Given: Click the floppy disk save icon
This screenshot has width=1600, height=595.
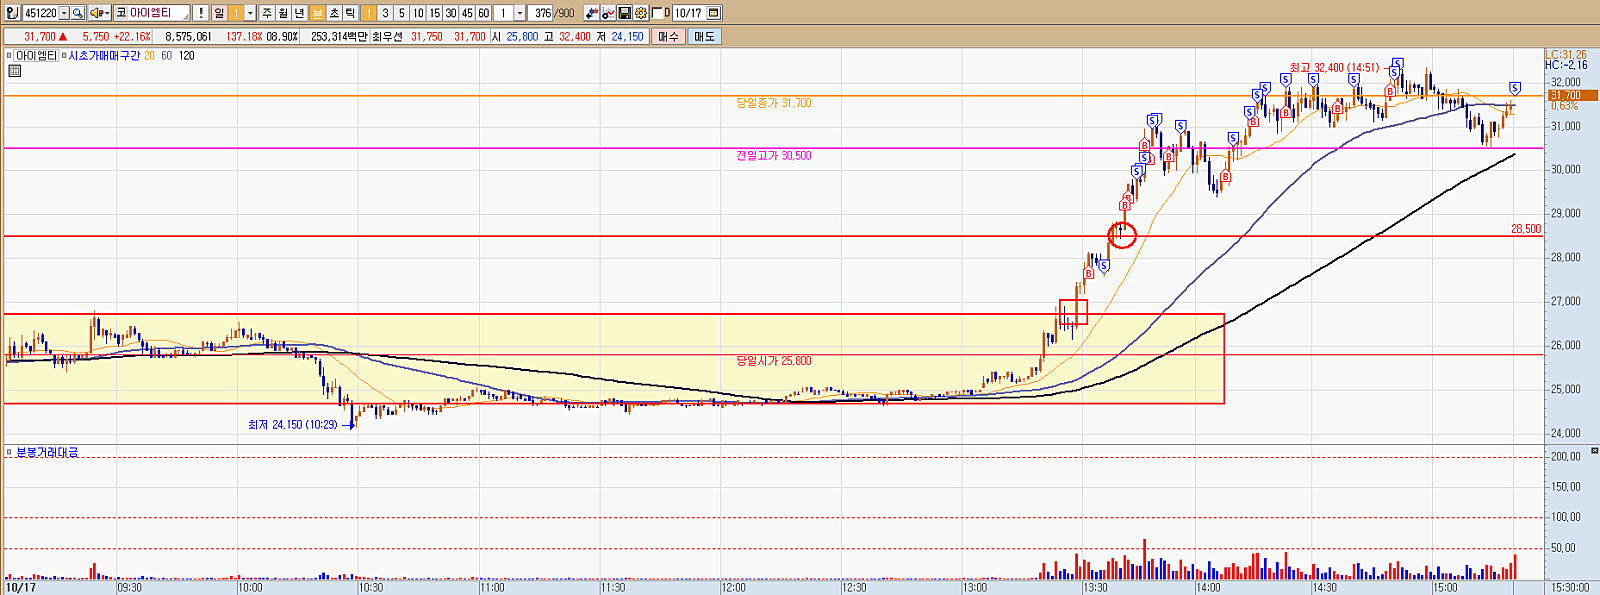Looking at the screenshot, I should 624,13.
